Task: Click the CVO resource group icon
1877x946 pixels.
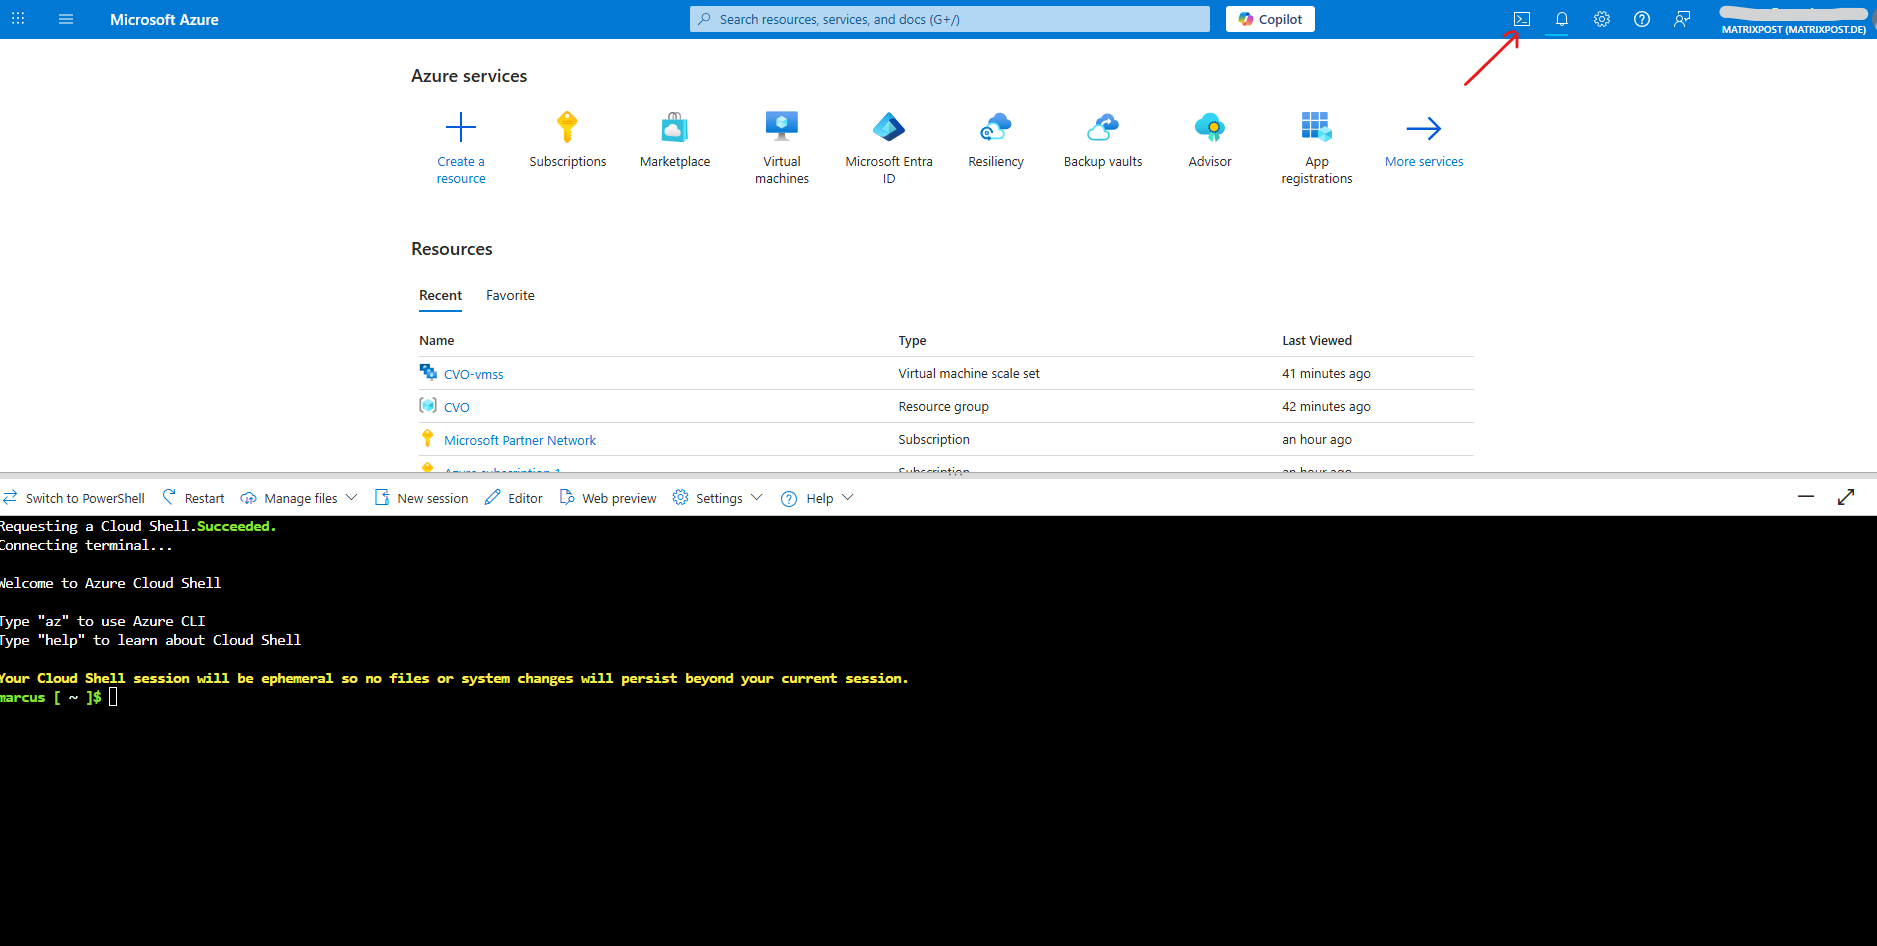Action: [x=428, y=405]
